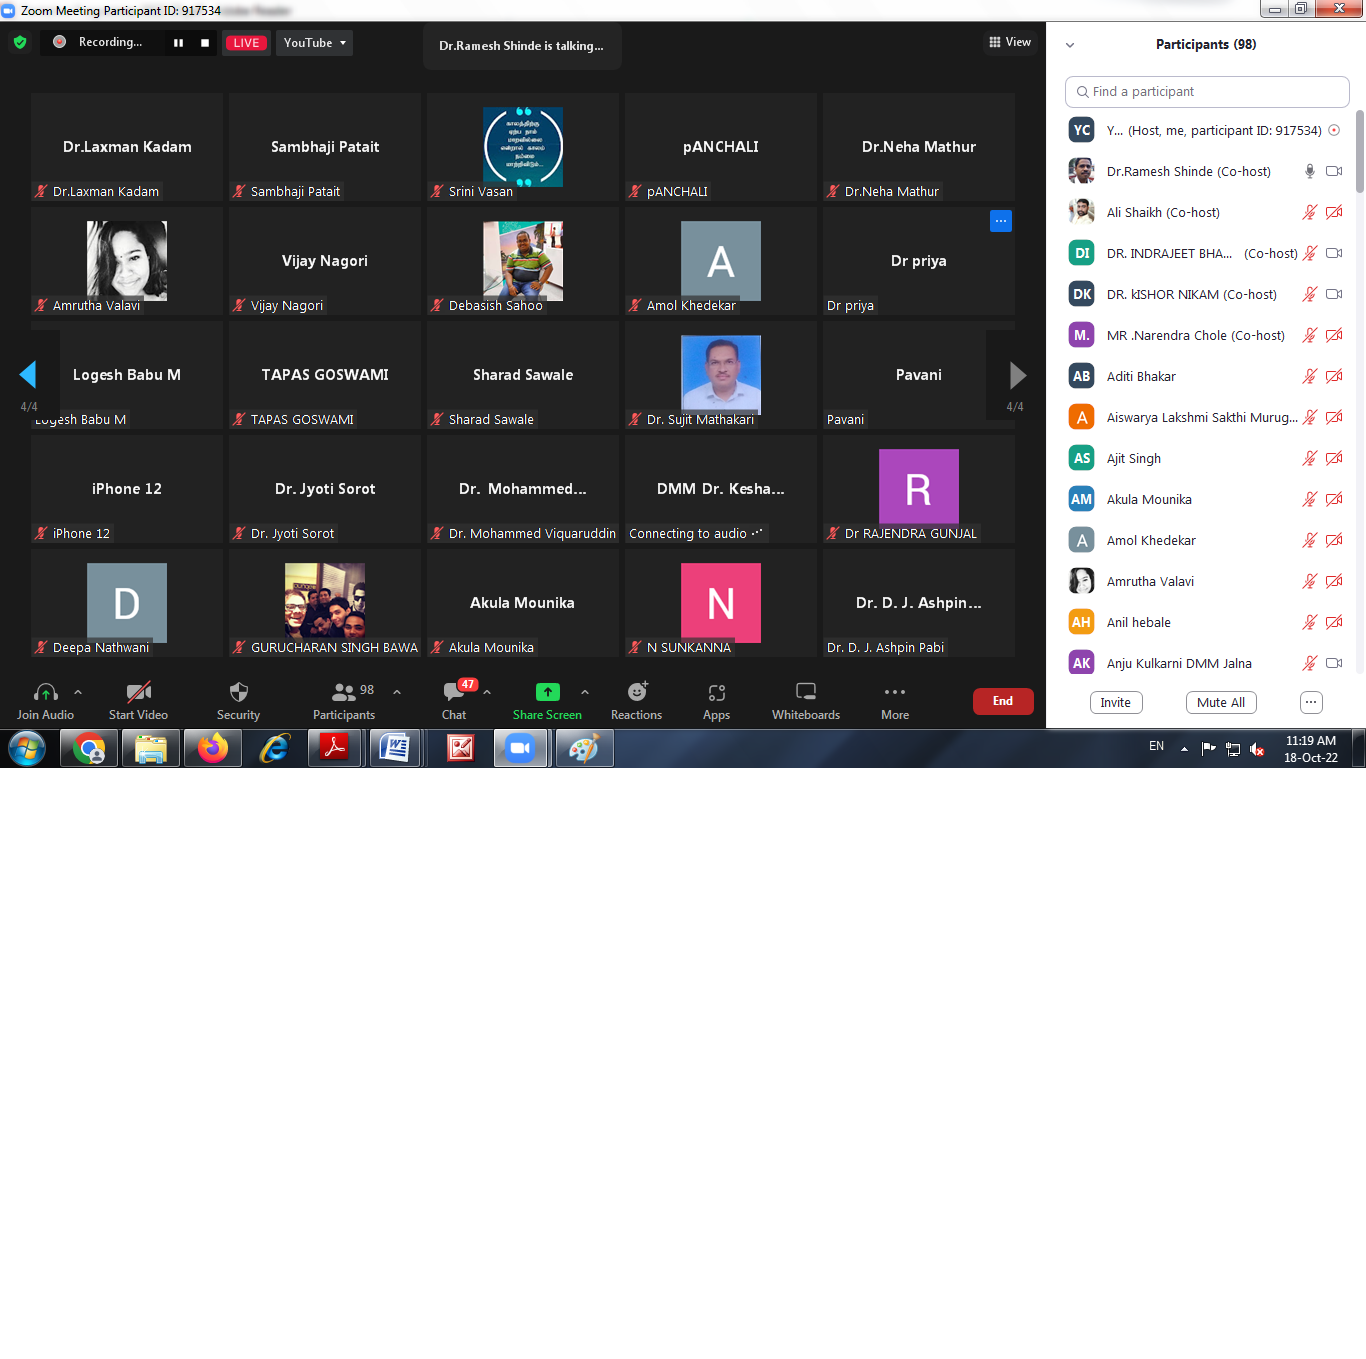Click MR .Narendra Chole muted mic icon
Viewport: 1366px width, 1359px height.
(1309, 335)
